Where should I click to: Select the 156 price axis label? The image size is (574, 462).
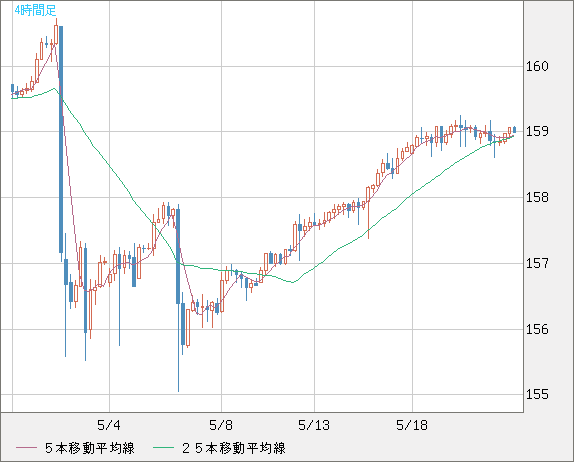(x=537, y=329)
